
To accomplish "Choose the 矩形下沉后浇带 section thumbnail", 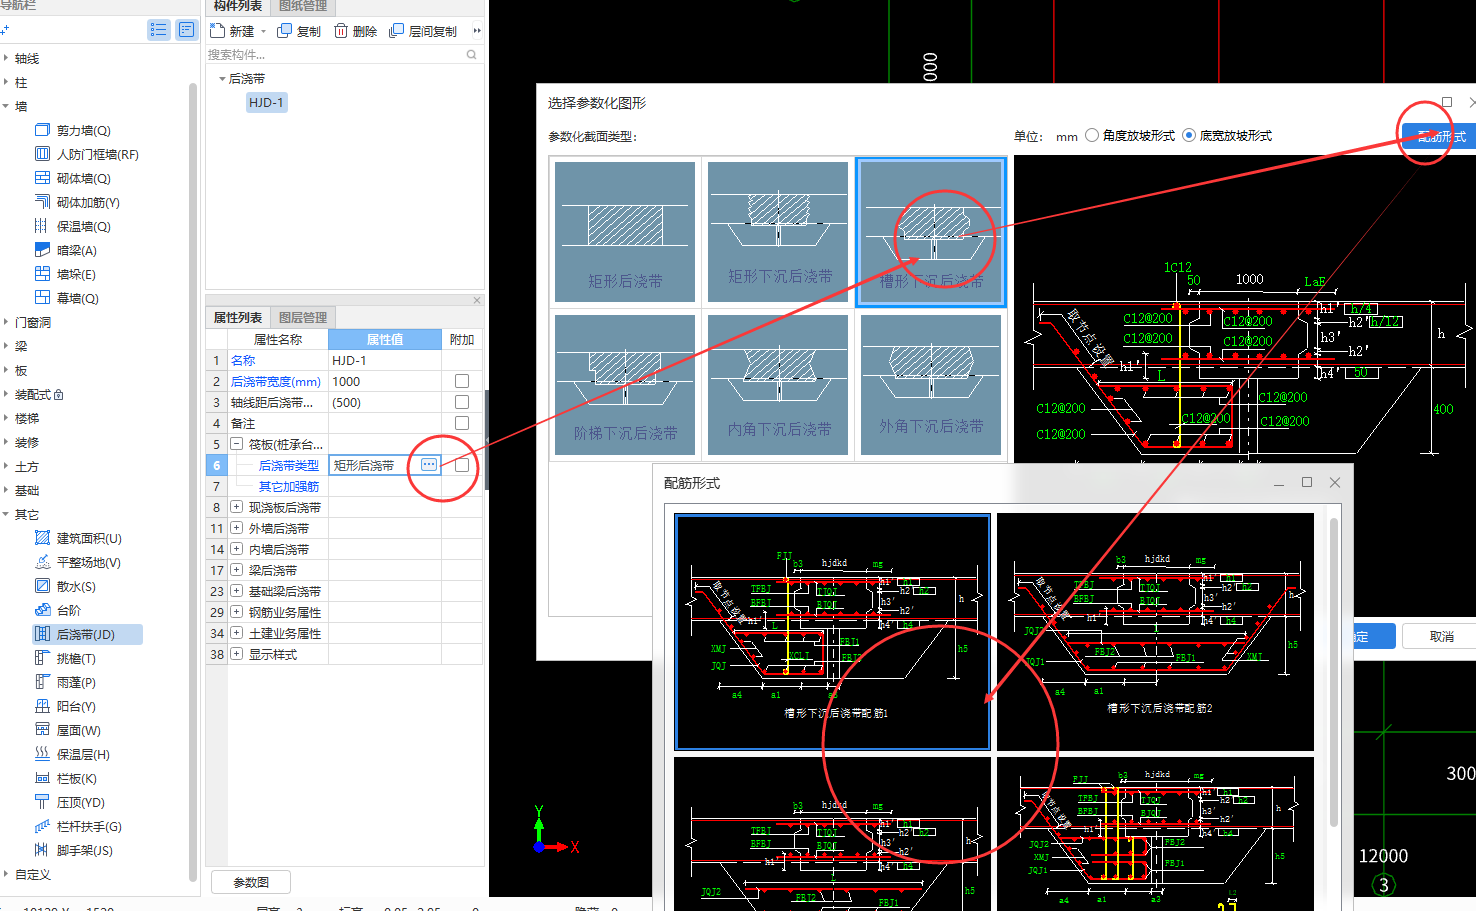I will click(x=778, y=232).
